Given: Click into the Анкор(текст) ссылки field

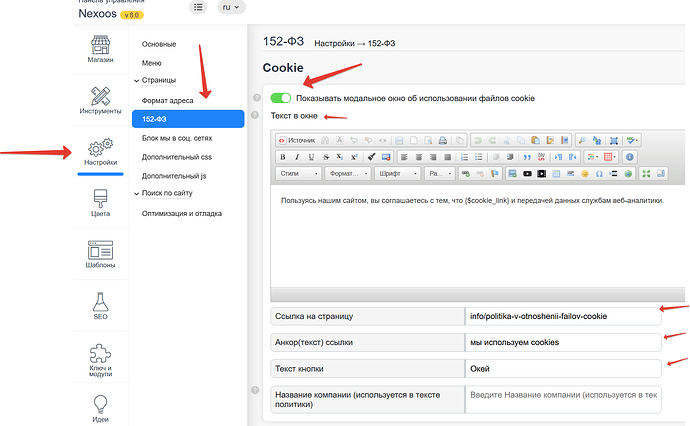Looking at the screenshot, I should point(563,342).
